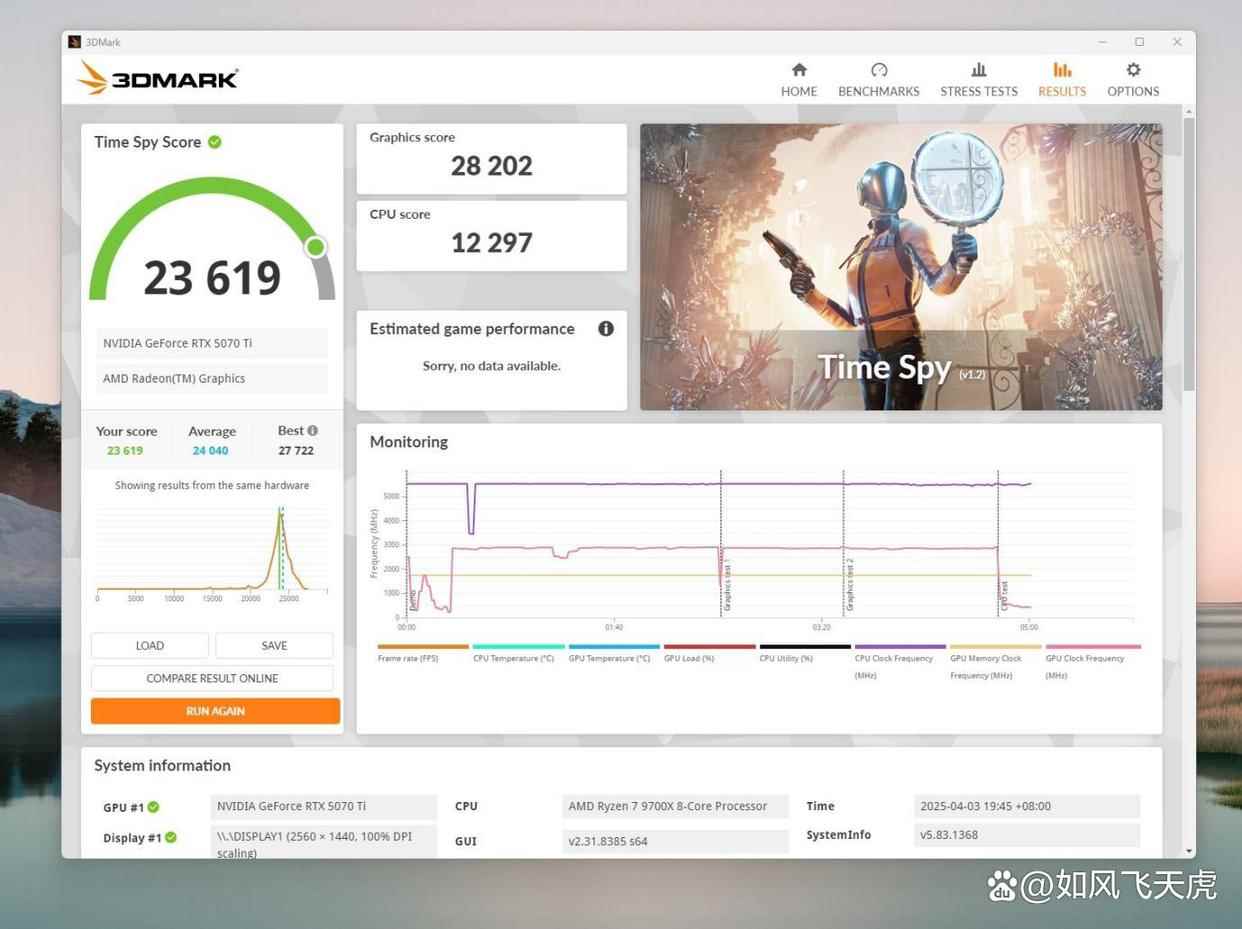Click green validation check beside Time Spy Score
The image size is (1242, 929).
click(x=215, y=142)
